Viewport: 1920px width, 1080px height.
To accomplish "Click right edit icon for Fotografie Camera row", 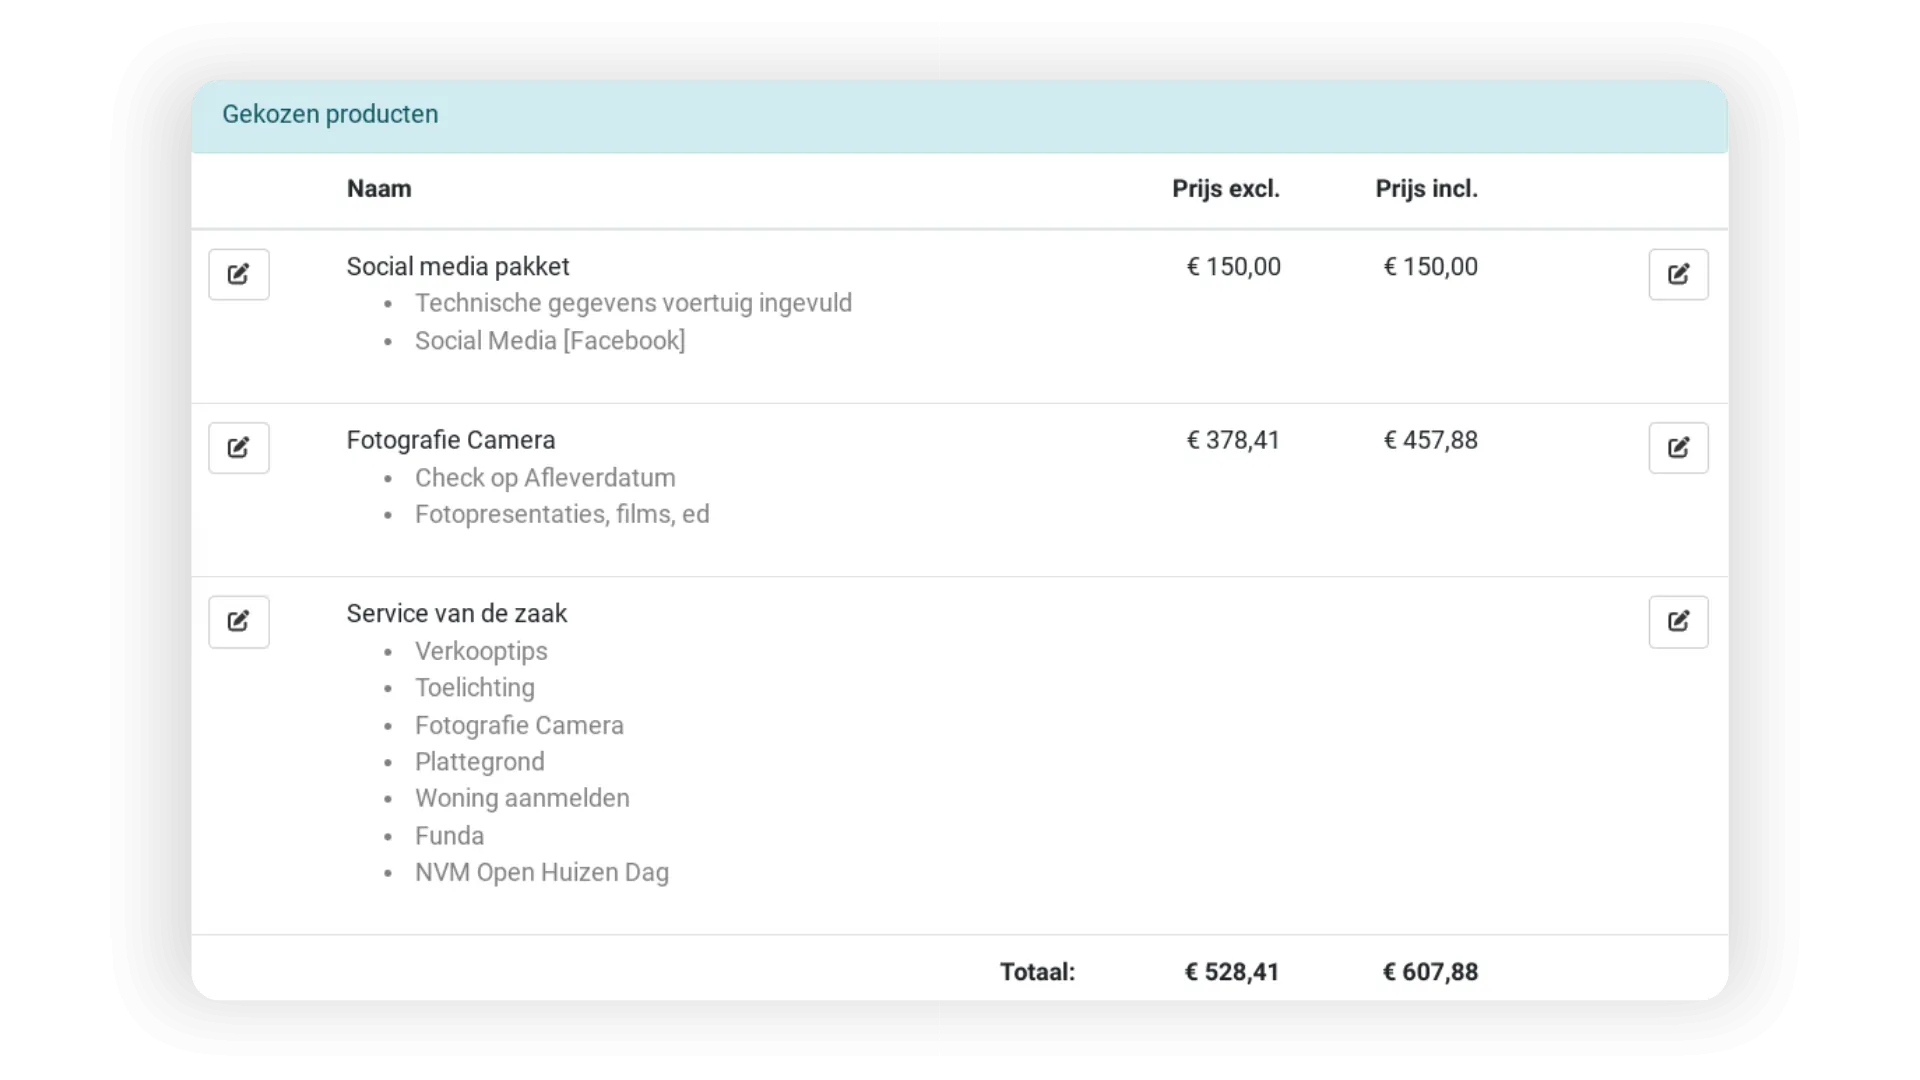I will pyautogui.click(x=1678, y=447).
